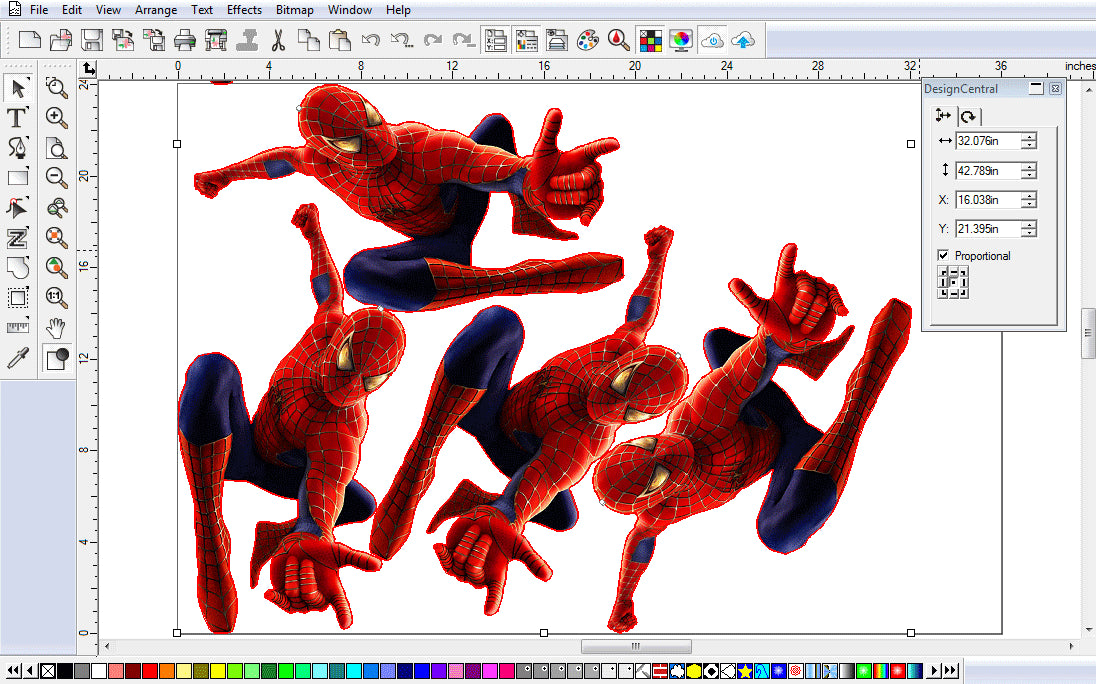Jump to the end of the color palette
Screen dimensions: 1096x684
click(x=951, y=671)
